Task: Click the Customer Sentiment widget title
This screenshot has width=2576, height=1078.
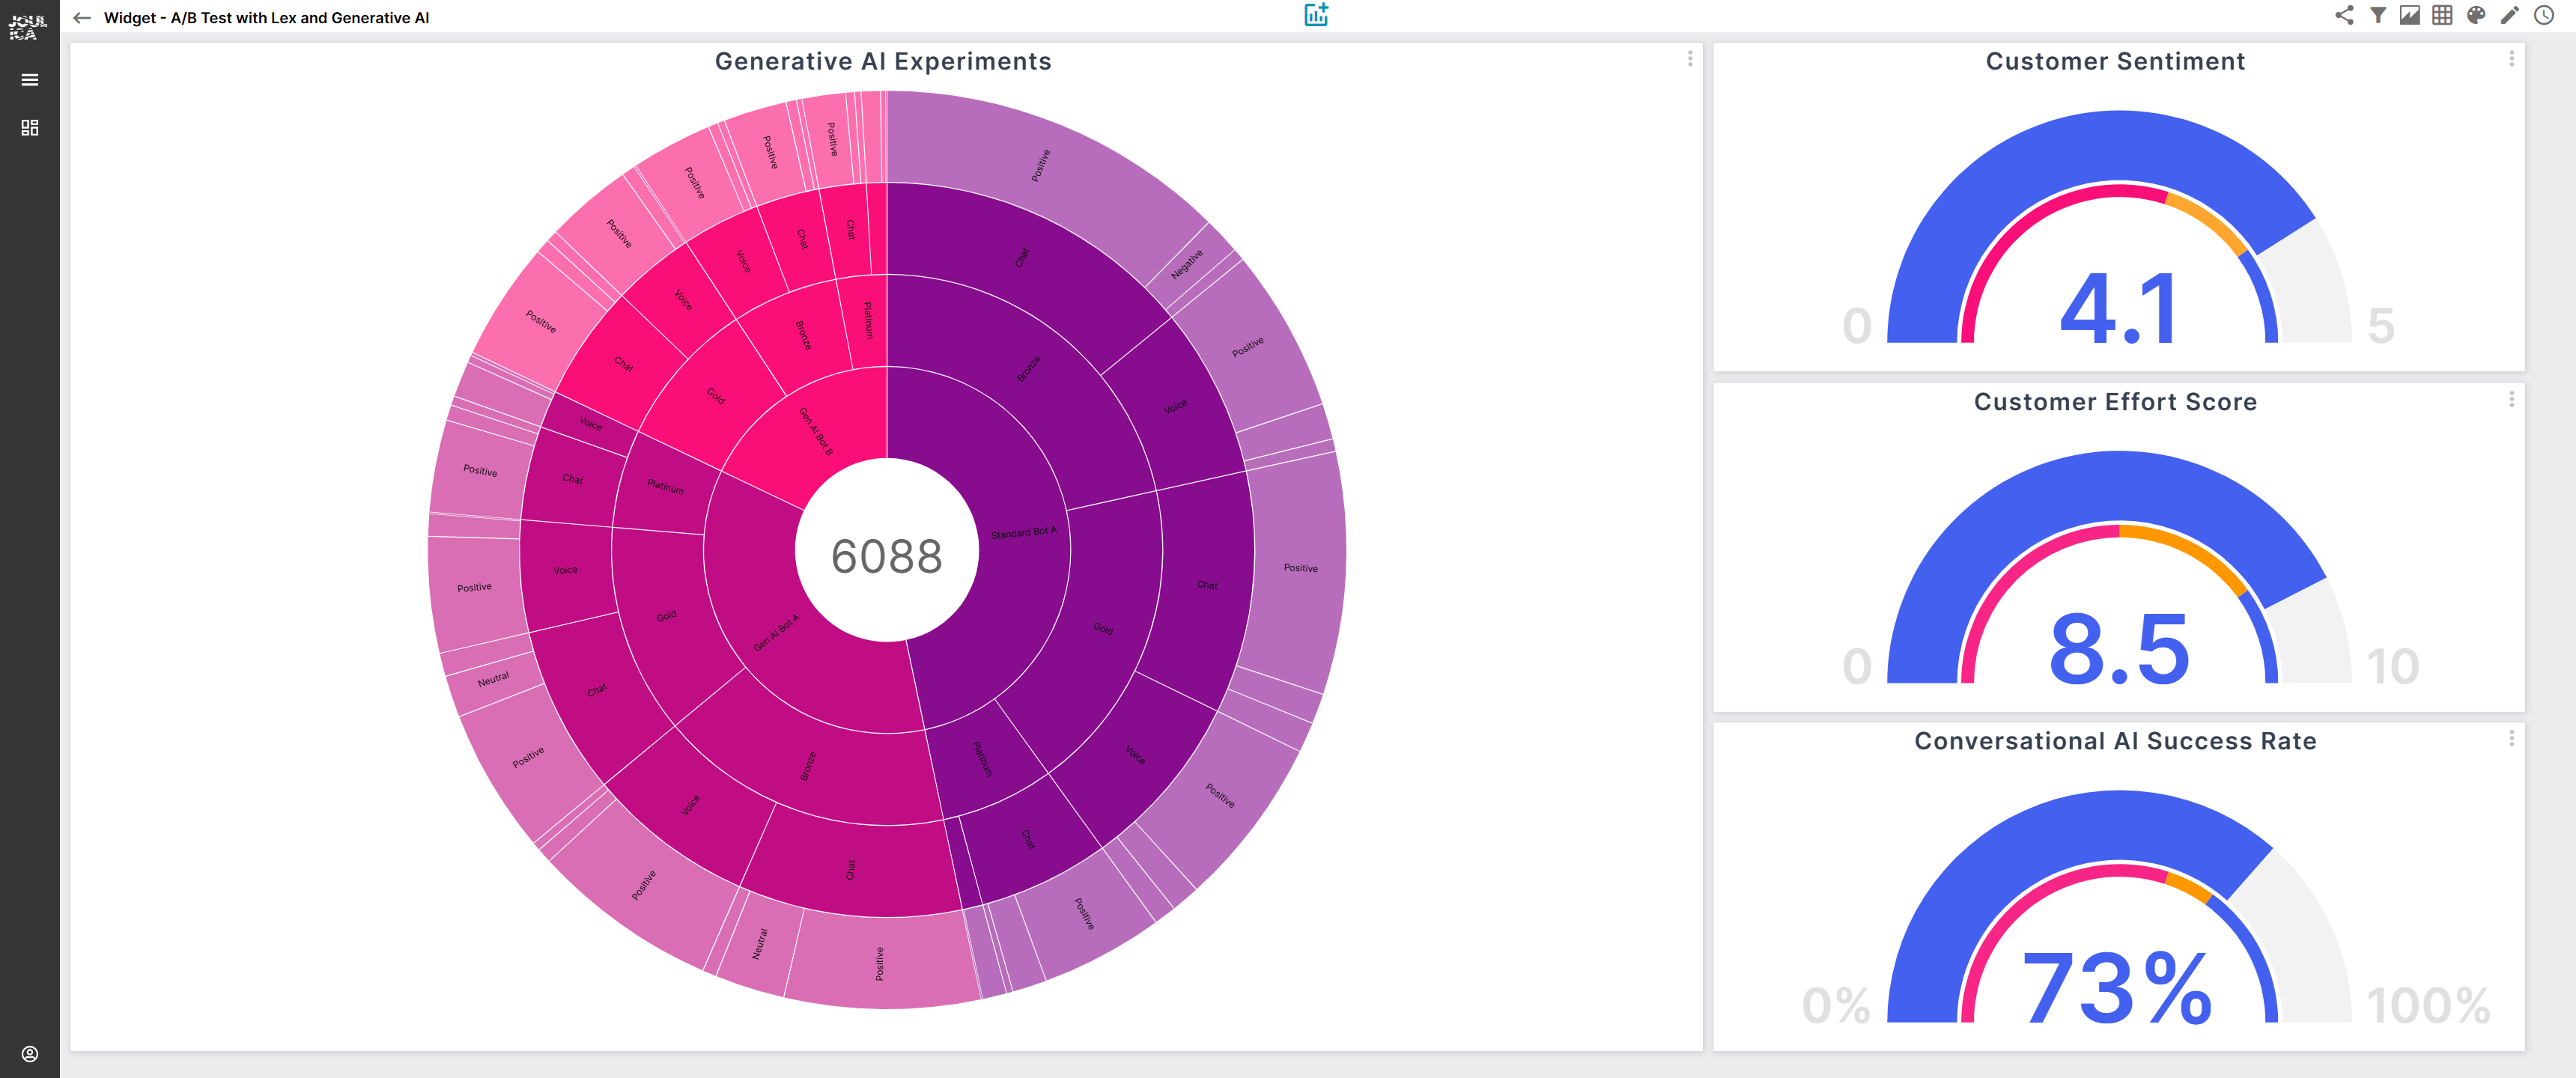Action: [x=2115, y=61]
